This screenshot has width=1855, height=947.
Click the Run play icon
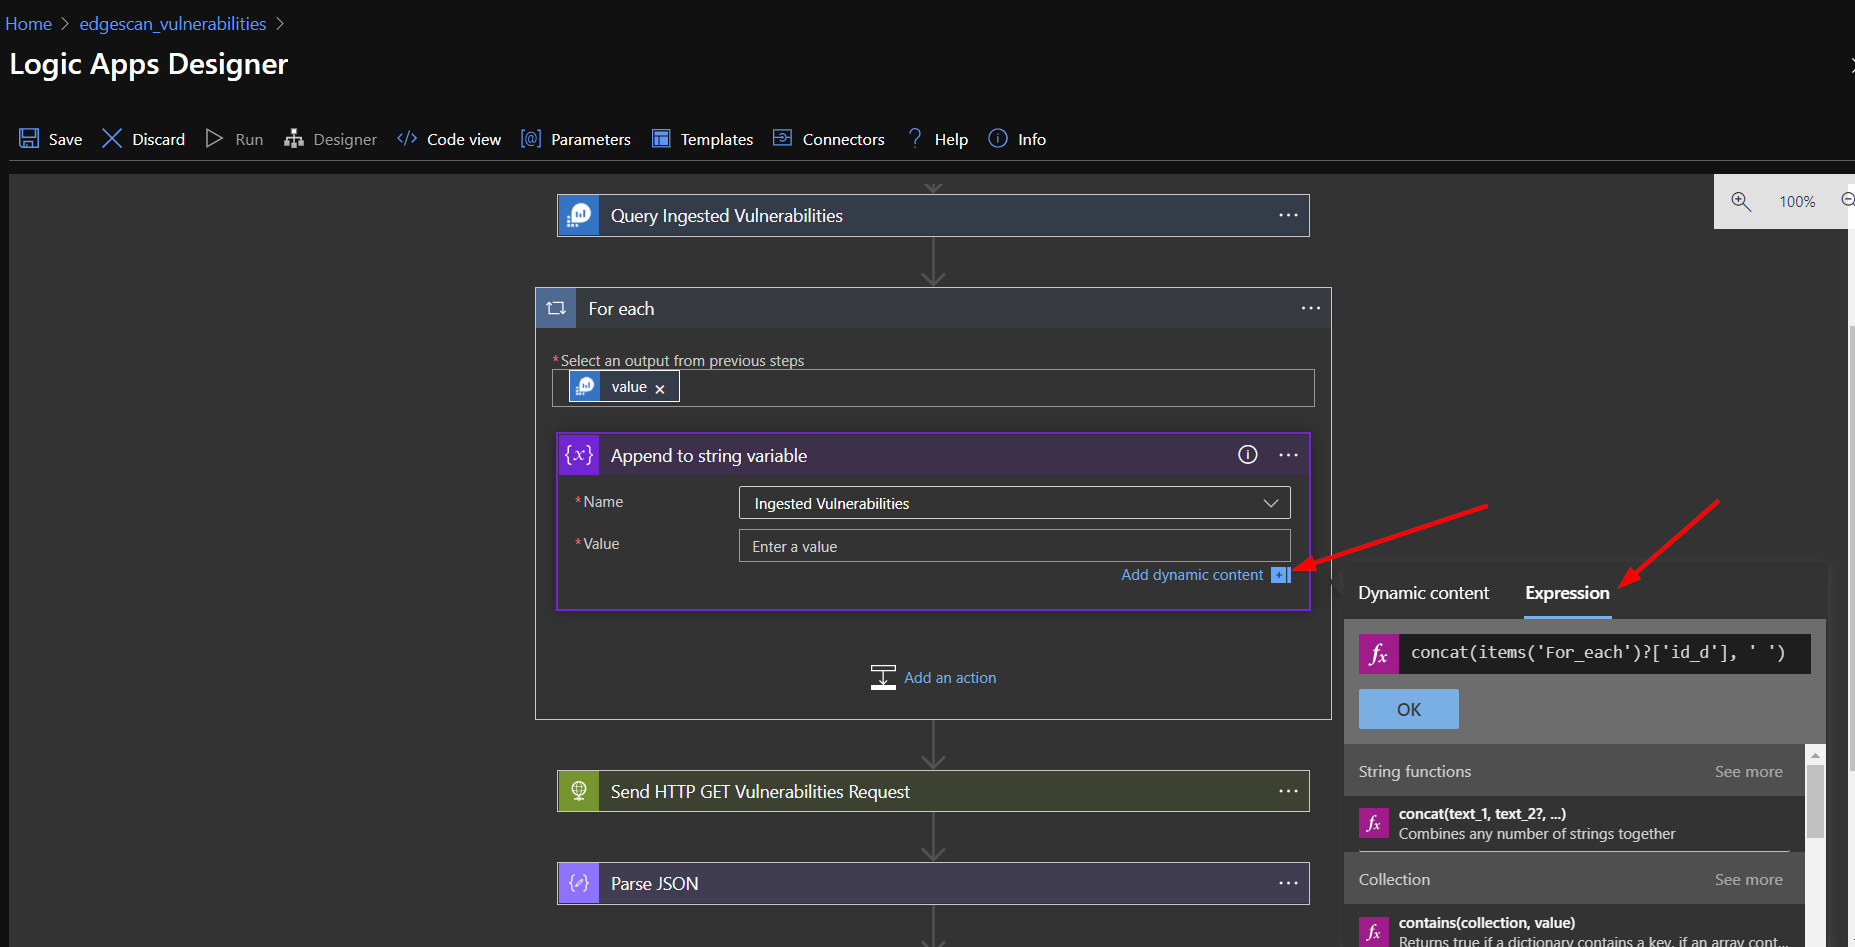pos(214,138)
